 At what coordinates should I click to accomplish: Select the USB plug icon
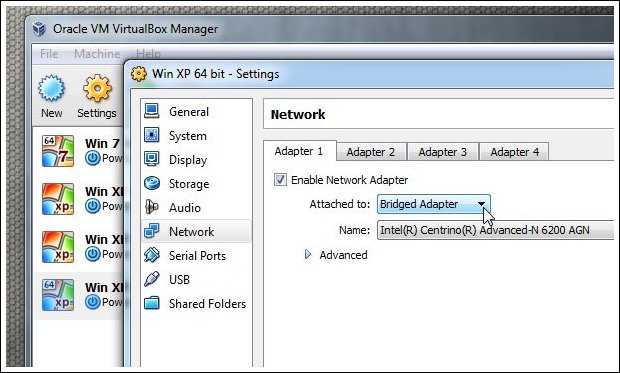click(151, 279)
